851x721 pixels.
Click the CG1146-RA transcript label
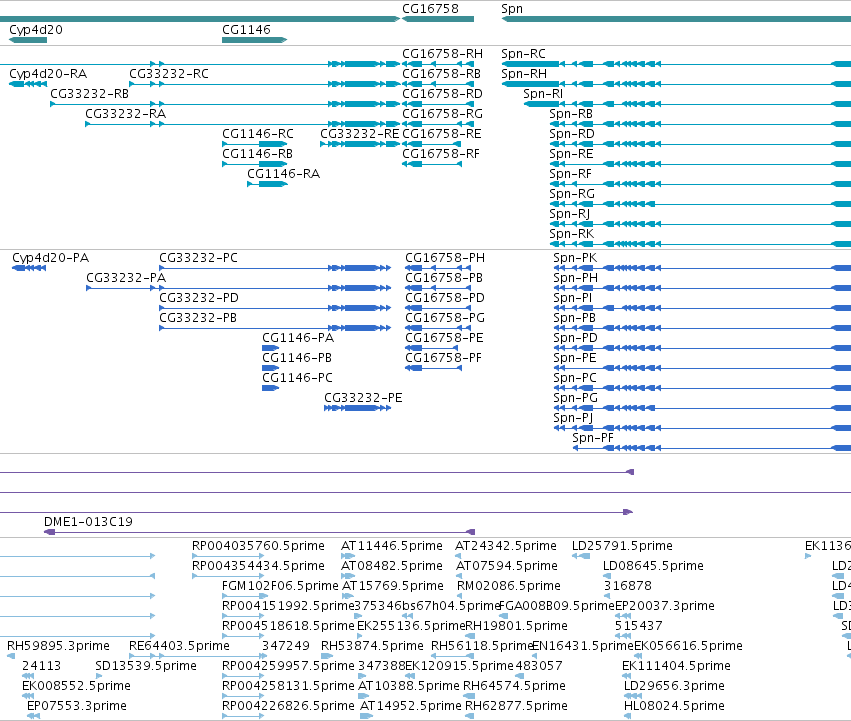point(283,174)
